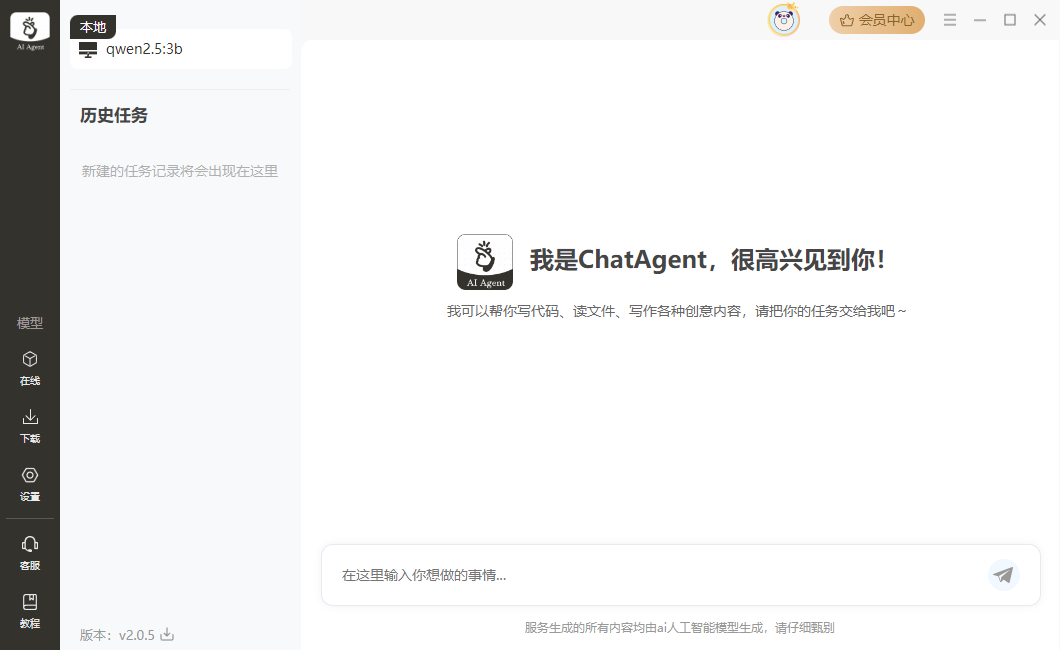Click the 模型 label in the sidebar

click(x=30, y=323)
